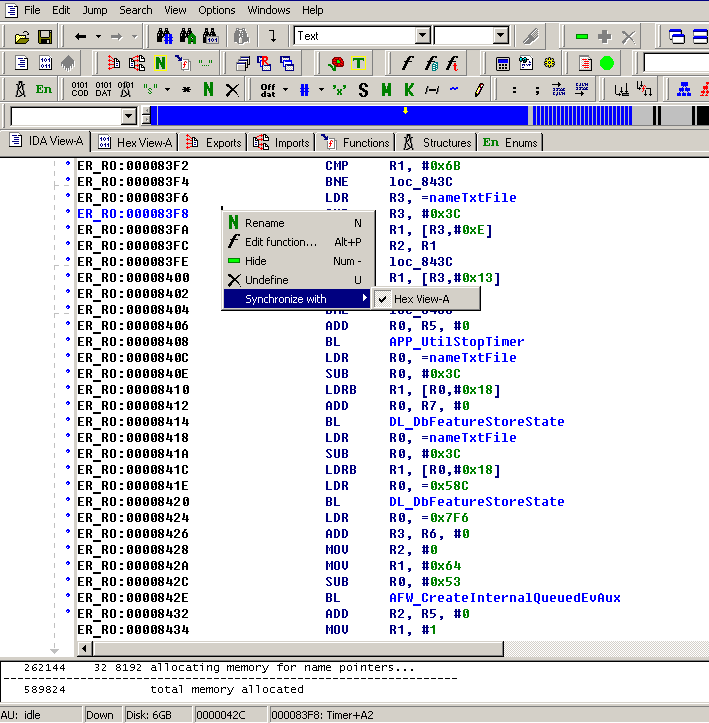The width and height of the screenshot is (709, 723).
Task: Click the big S toolbar icon
Action: [363, 90]
